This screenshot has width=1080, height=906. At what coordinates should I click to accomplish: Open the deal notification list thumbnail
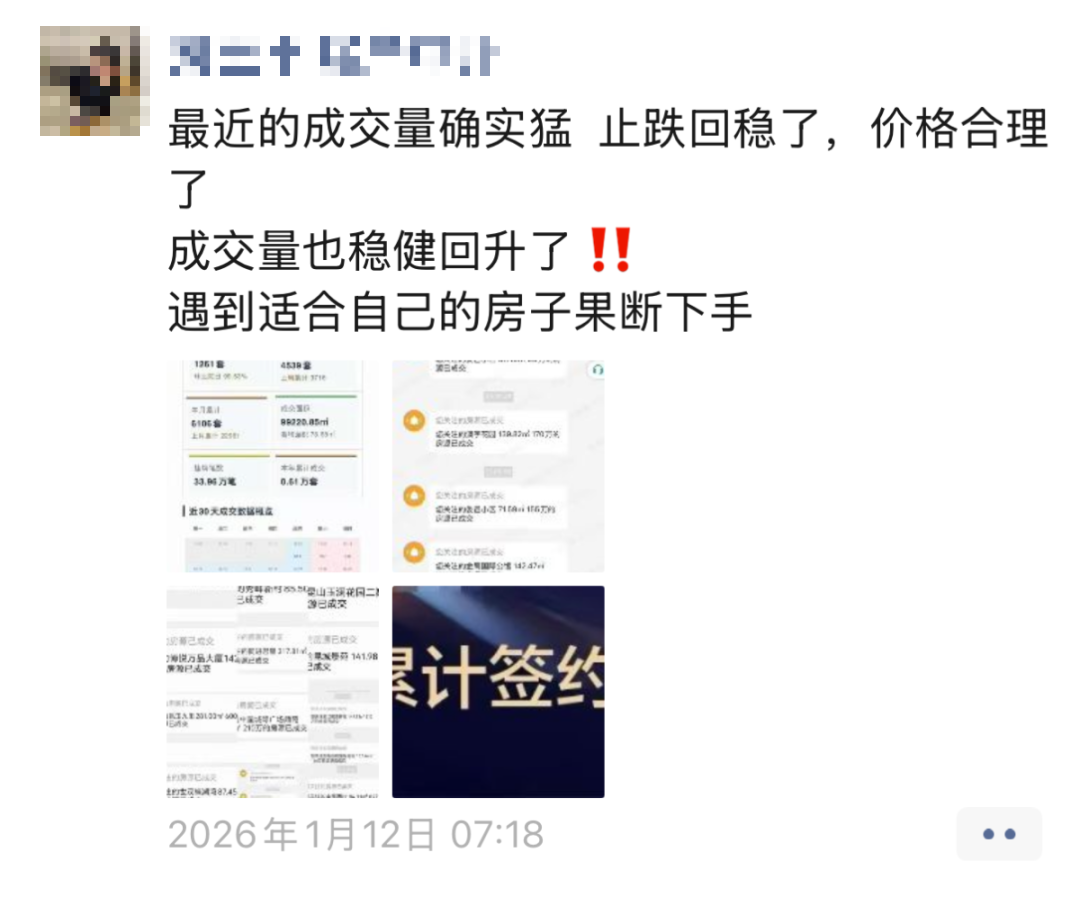pos(498,466)
